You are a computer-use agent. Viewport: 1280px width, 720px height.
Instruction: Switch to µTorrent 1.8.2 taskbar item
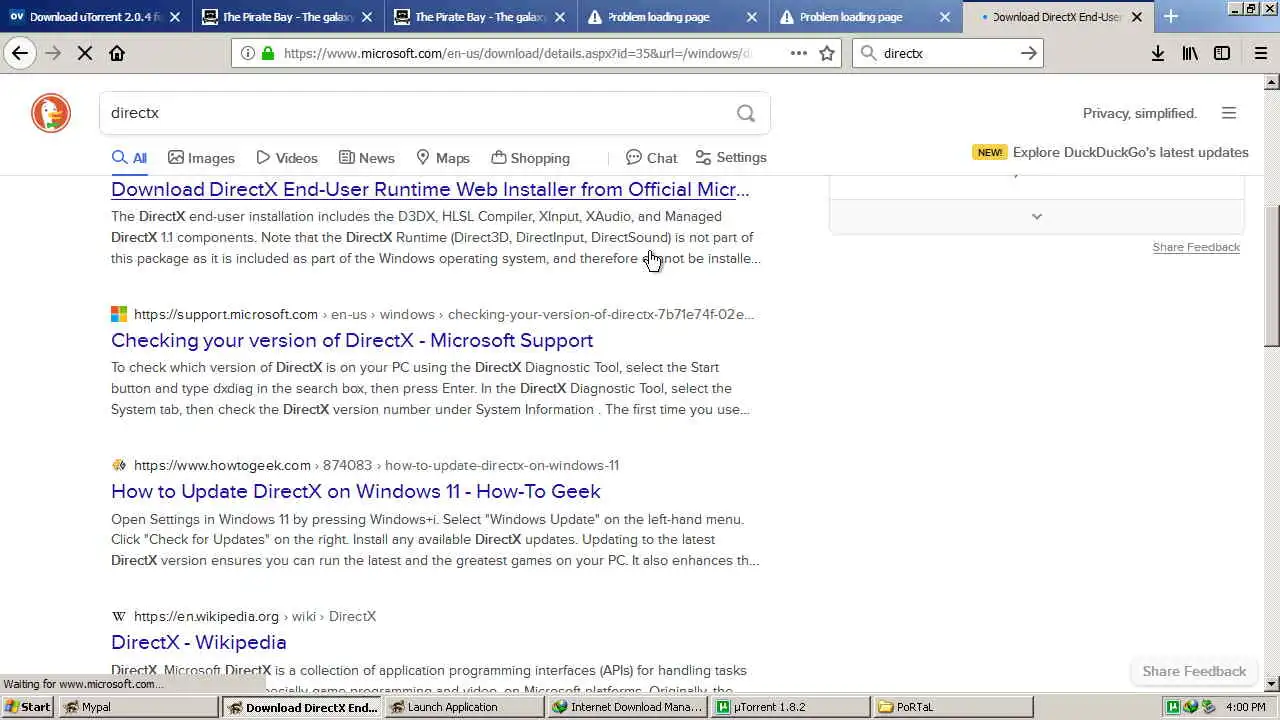pos(791,707)
